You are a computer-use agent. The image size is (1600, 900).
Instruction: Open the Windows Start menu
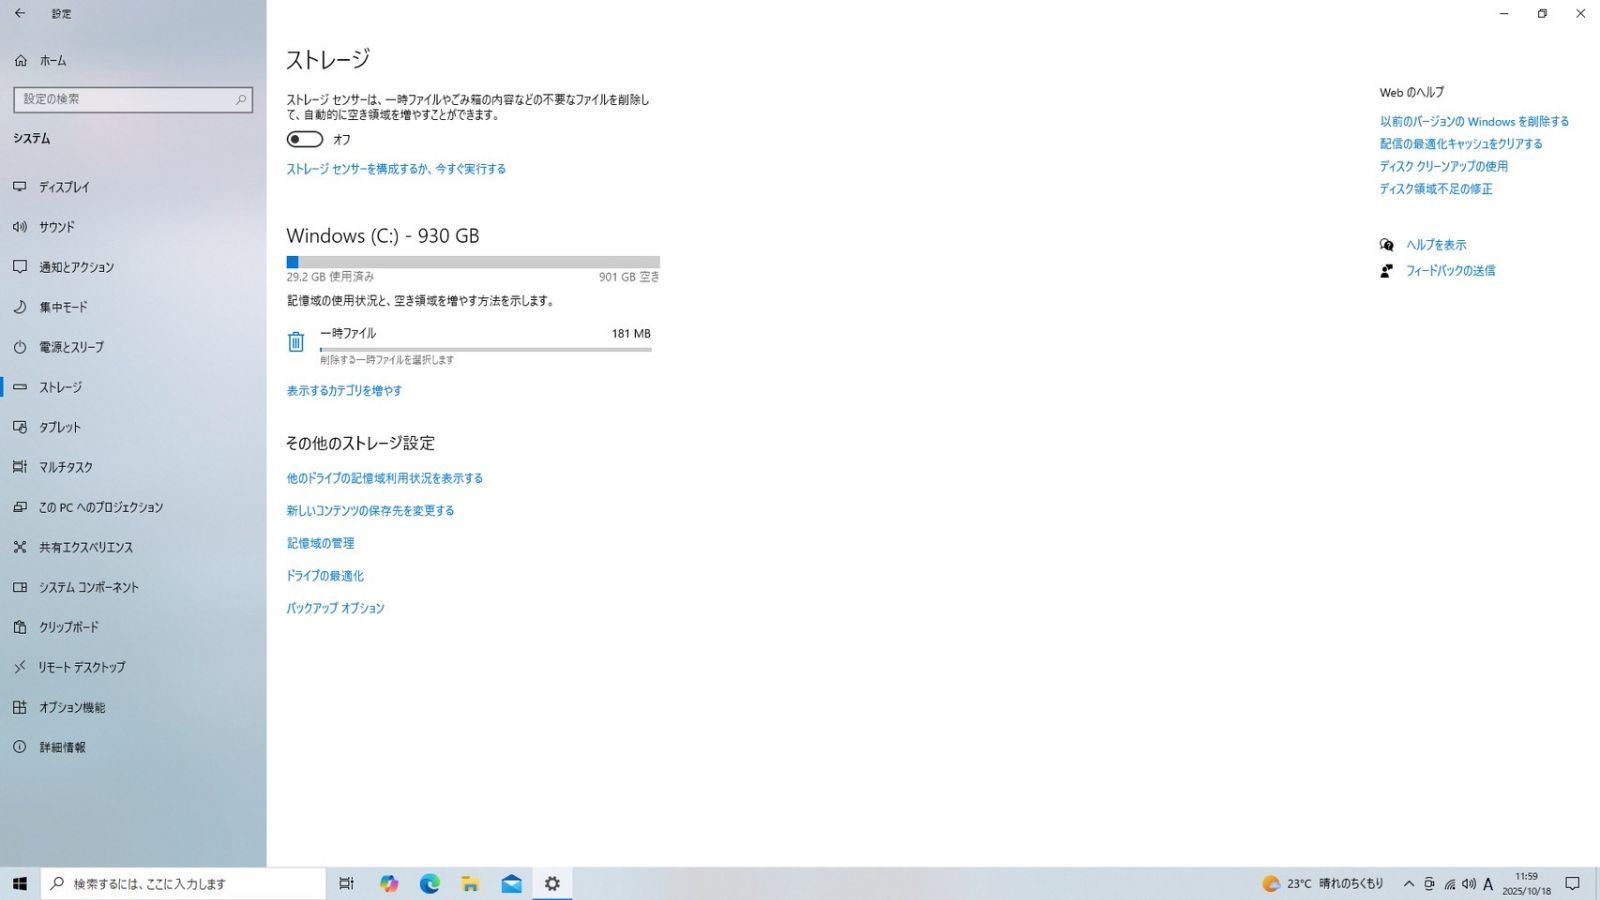pos(20,884)
